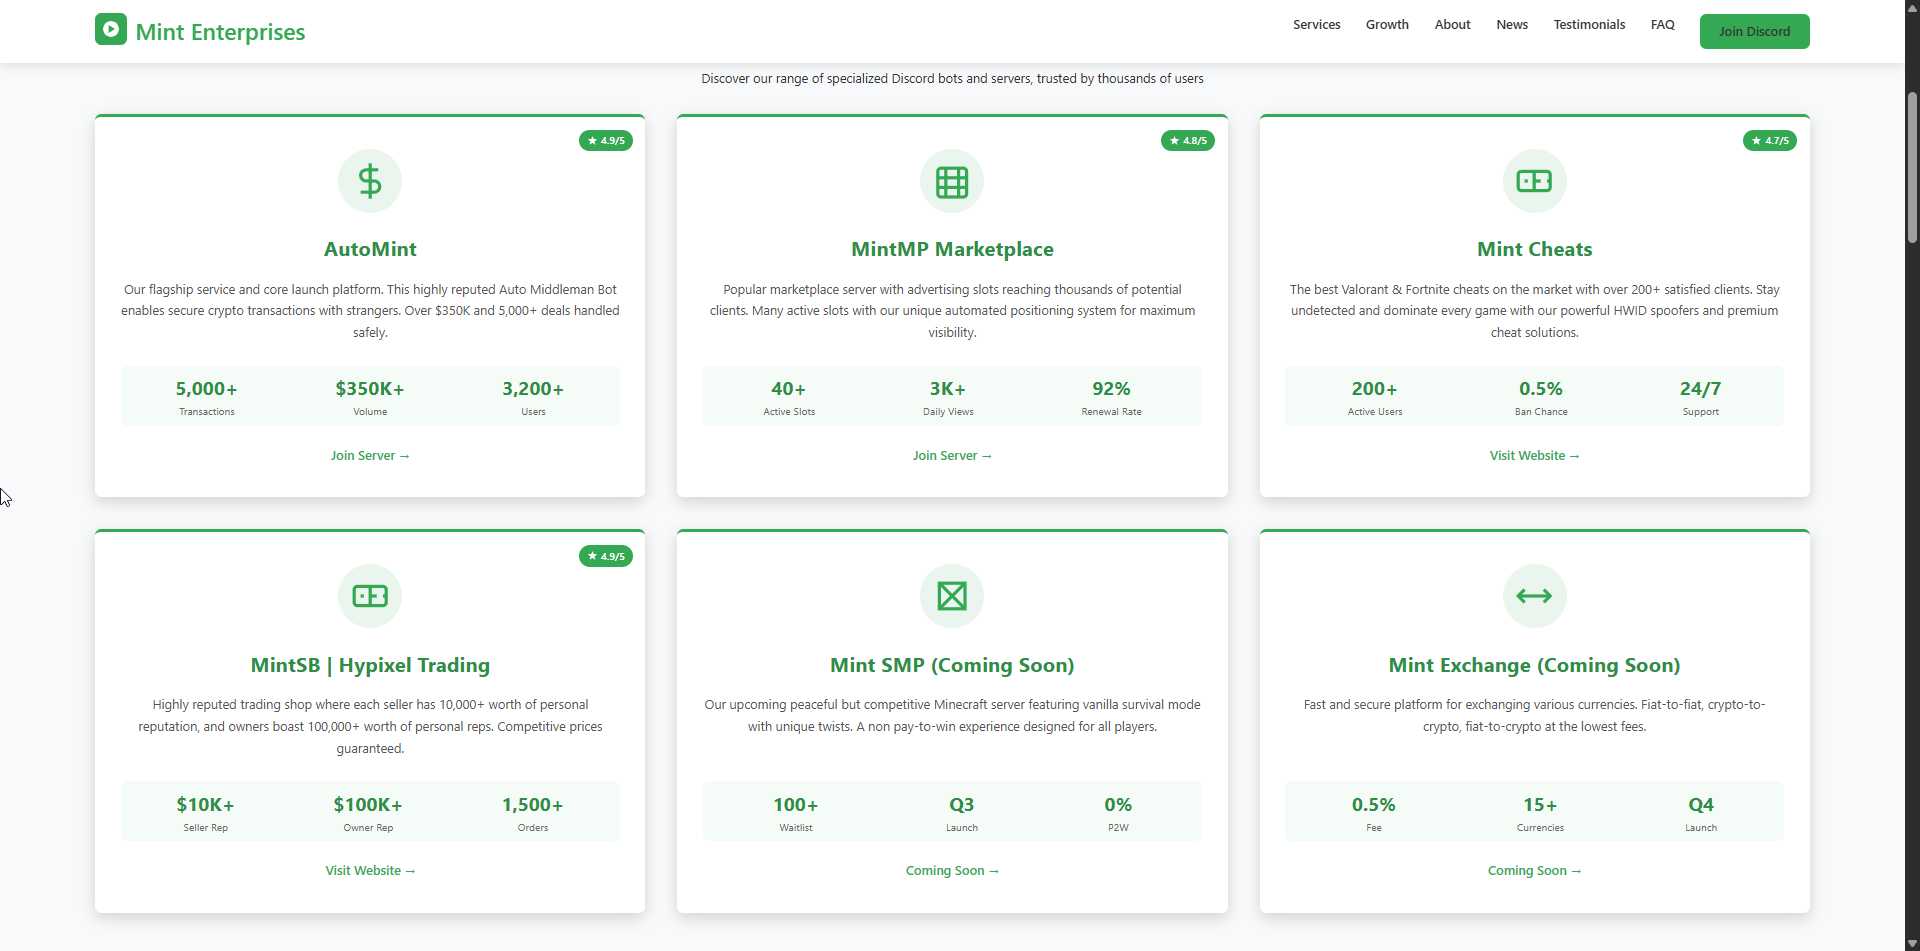Select the Mint SMP (Coming Soon) heading

pos(952,665)
